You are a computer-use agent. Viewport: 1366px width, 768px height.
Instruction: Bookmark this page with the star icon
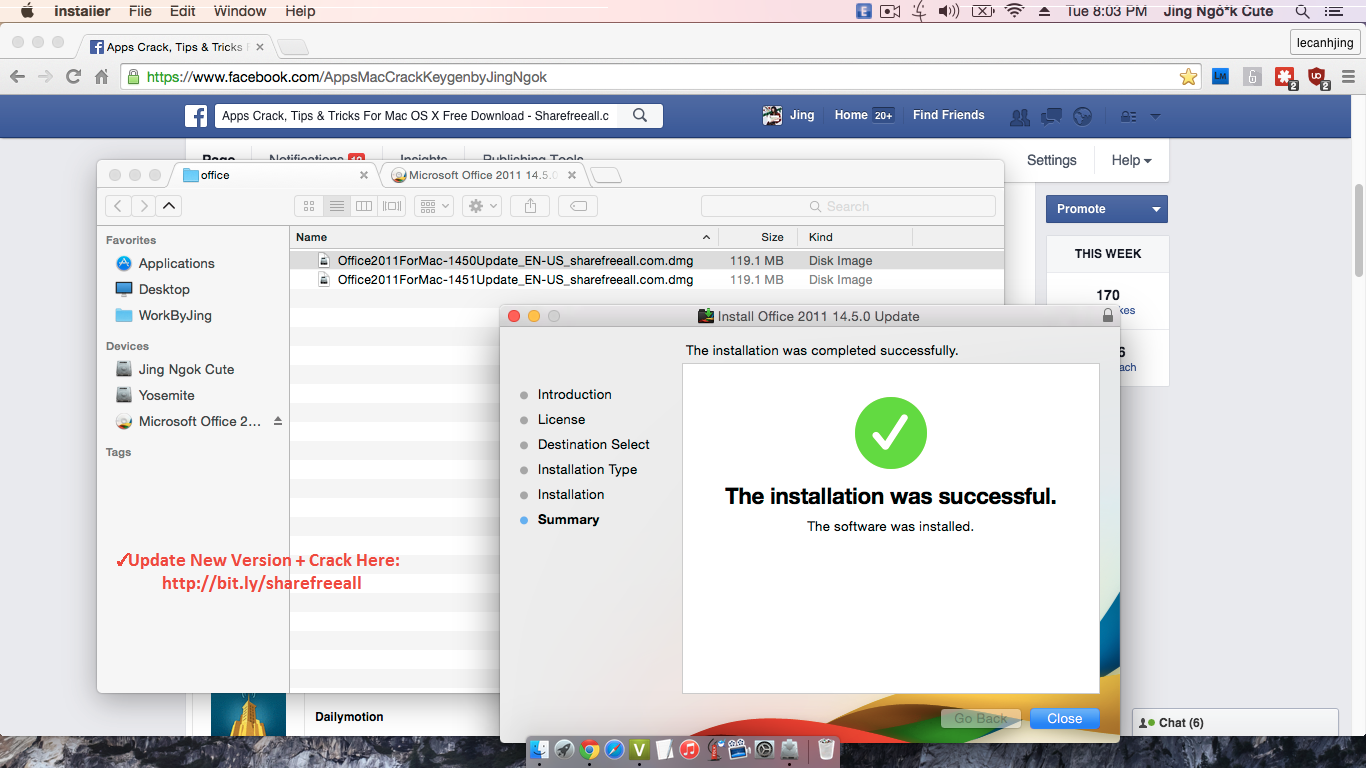[x=1188, y=77]
